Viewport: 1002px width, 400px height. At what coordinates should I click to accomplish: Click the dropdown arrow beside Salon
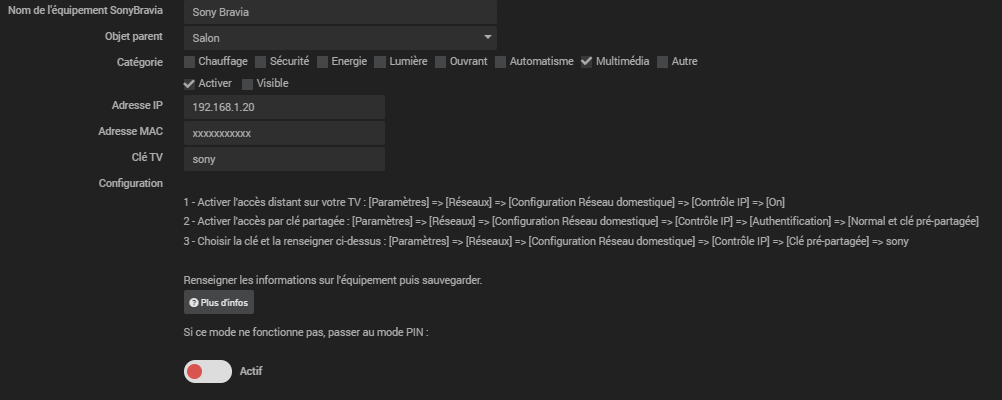[x=488, y=38]
